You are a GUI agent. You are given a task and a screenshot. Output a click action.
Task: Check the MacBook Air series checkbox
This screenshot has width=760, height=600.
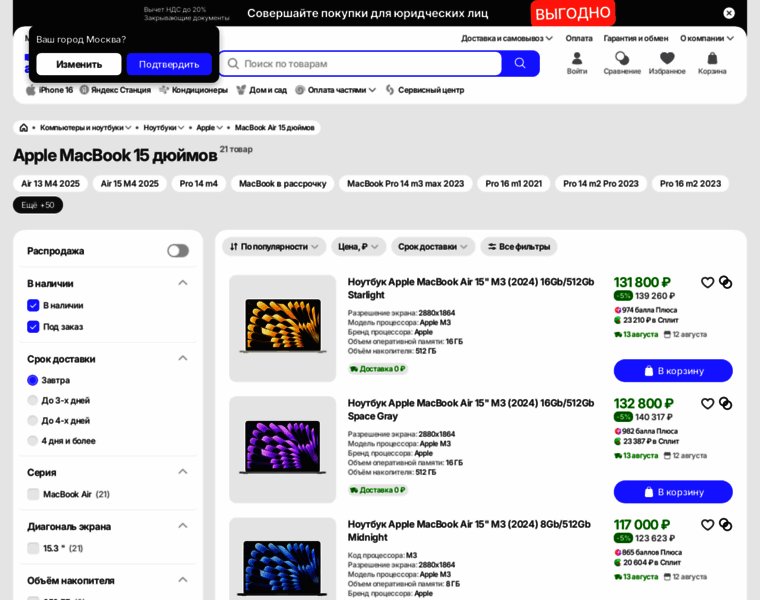pos(33,494)
